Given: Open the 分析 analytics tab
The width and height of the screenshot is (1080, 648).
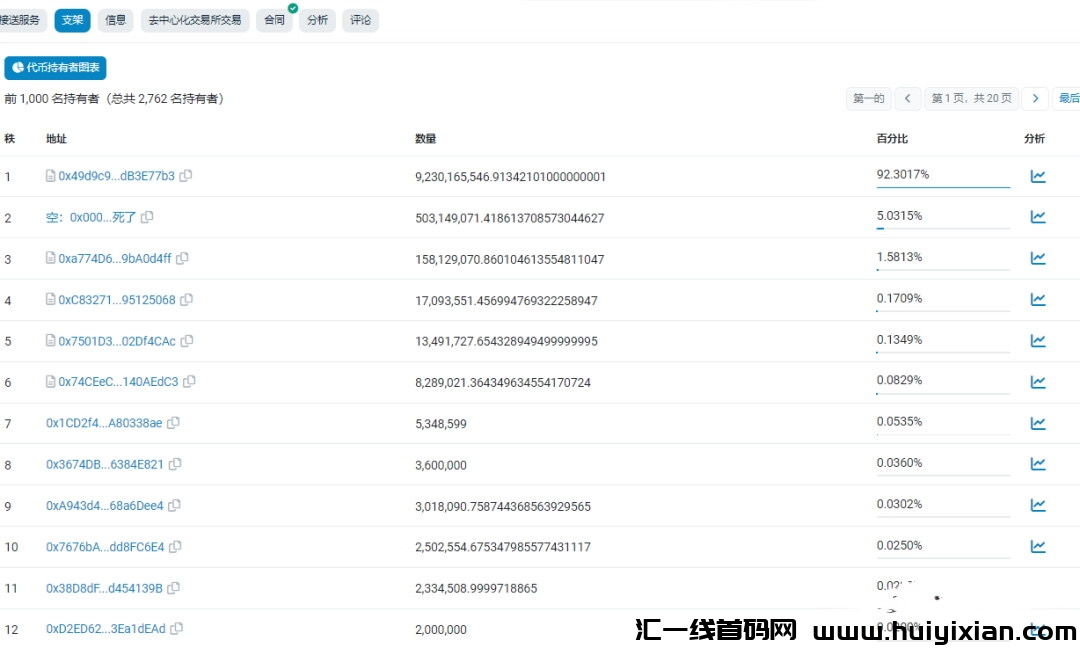Looking at the screenshot, I should [x=317, y=20].
